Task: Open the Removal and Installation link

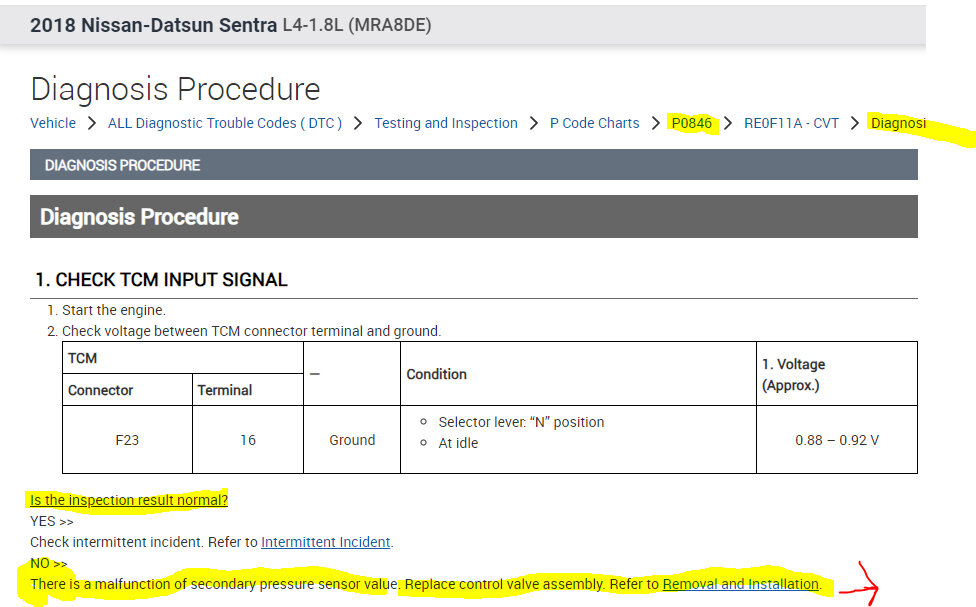Action: click(741, 584)
